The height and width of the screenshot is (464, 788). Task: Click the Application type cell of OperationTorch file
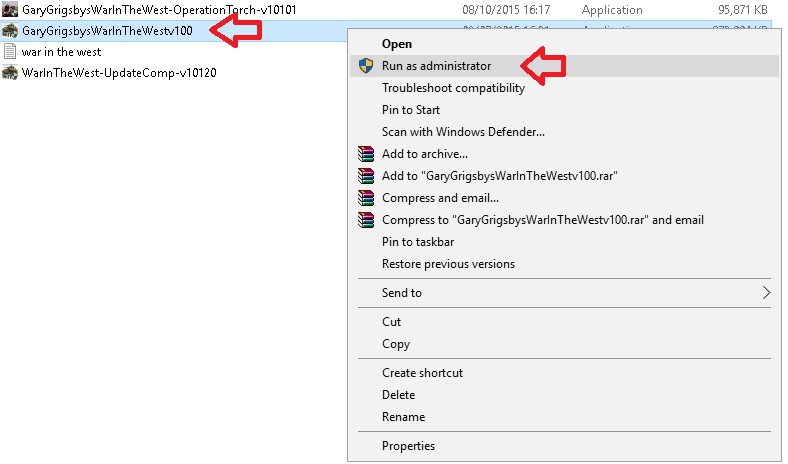click(612, 10)
